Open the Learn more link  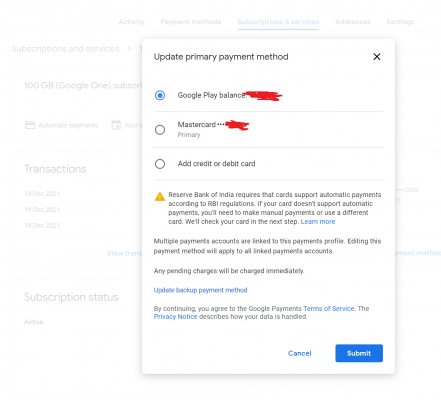click(x=318, y=222)
